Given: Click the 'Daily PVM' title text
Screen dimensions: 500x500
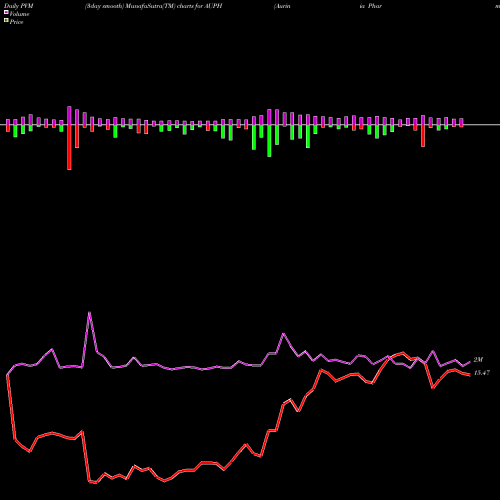Looking at the screenshot, I should pyautogui.click(x=19, y=6).
